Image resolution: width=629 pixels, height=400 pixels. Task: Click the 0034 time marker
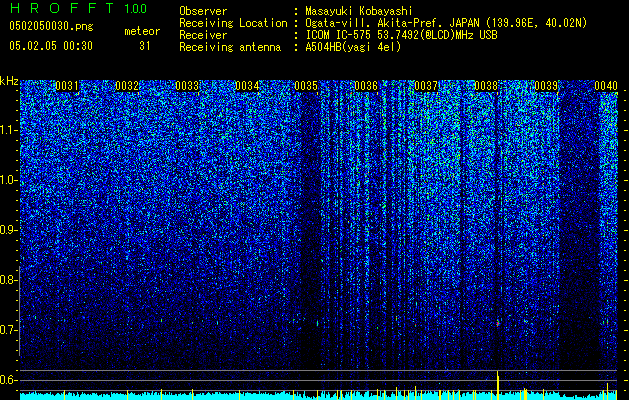[x=247, y=86]
